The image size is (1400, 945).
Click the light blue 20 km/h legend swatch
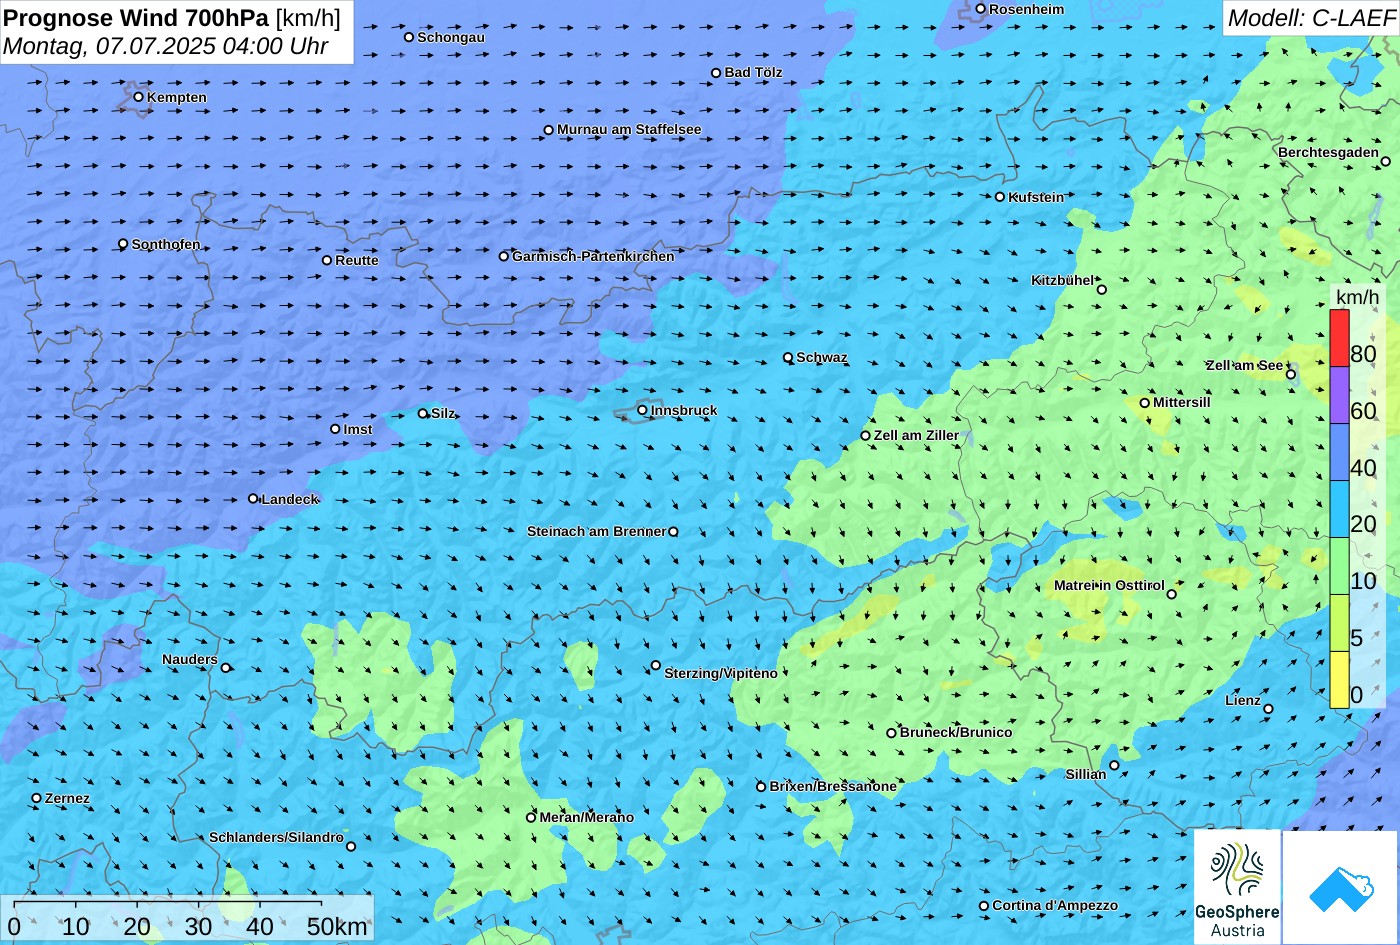1339,509
